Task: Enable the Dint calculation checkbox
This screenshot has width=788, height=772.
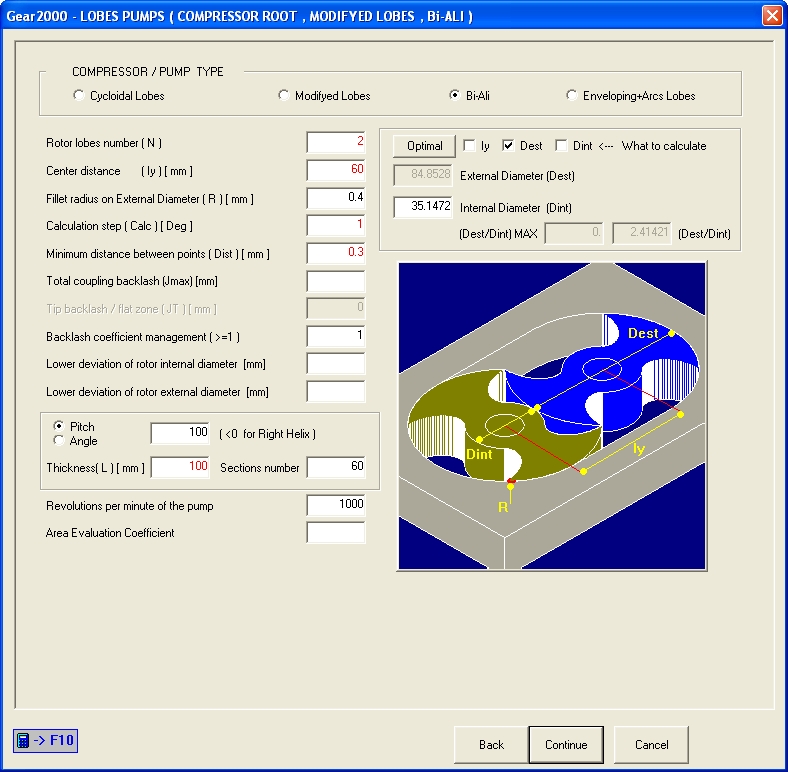Action: (x=561, y=146)
